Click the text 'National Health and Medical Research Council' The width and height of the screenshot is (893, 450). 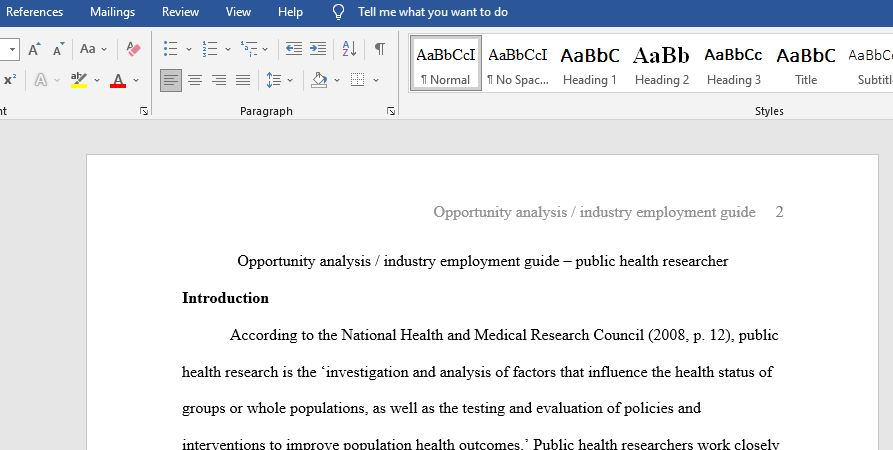coord(492,335)
